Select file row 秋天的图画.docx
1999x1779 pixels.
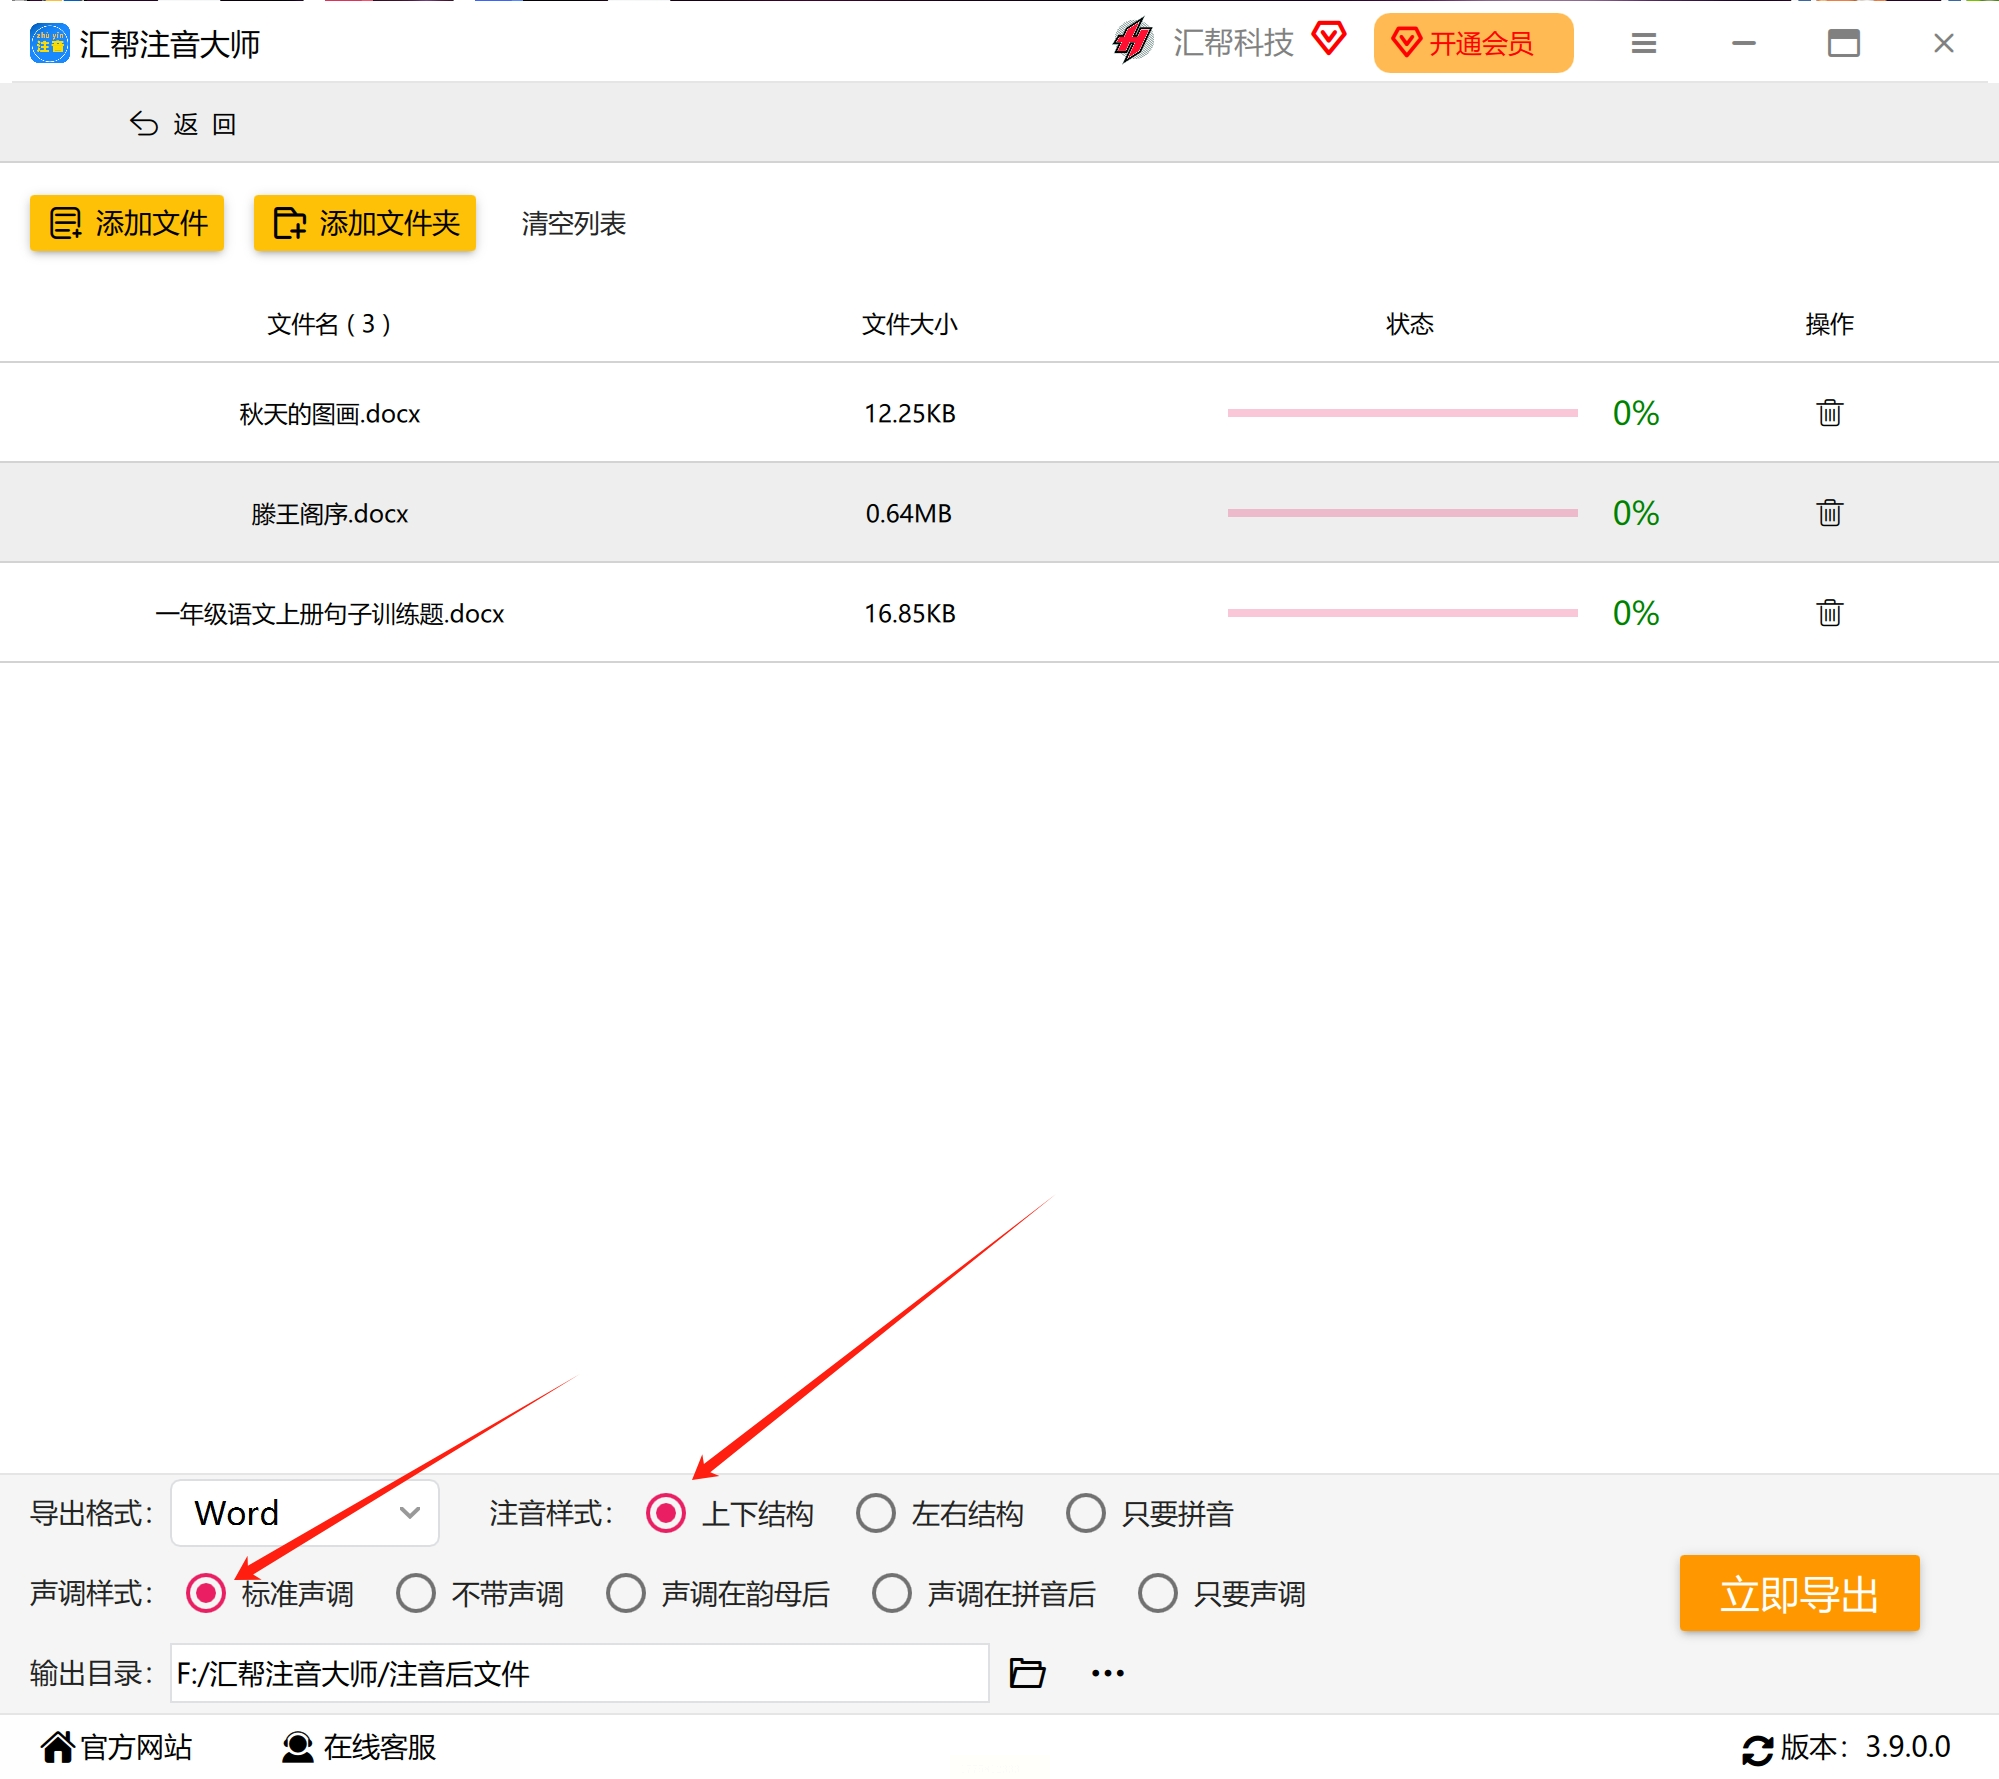pyautogui.click(x=999, y=412)
